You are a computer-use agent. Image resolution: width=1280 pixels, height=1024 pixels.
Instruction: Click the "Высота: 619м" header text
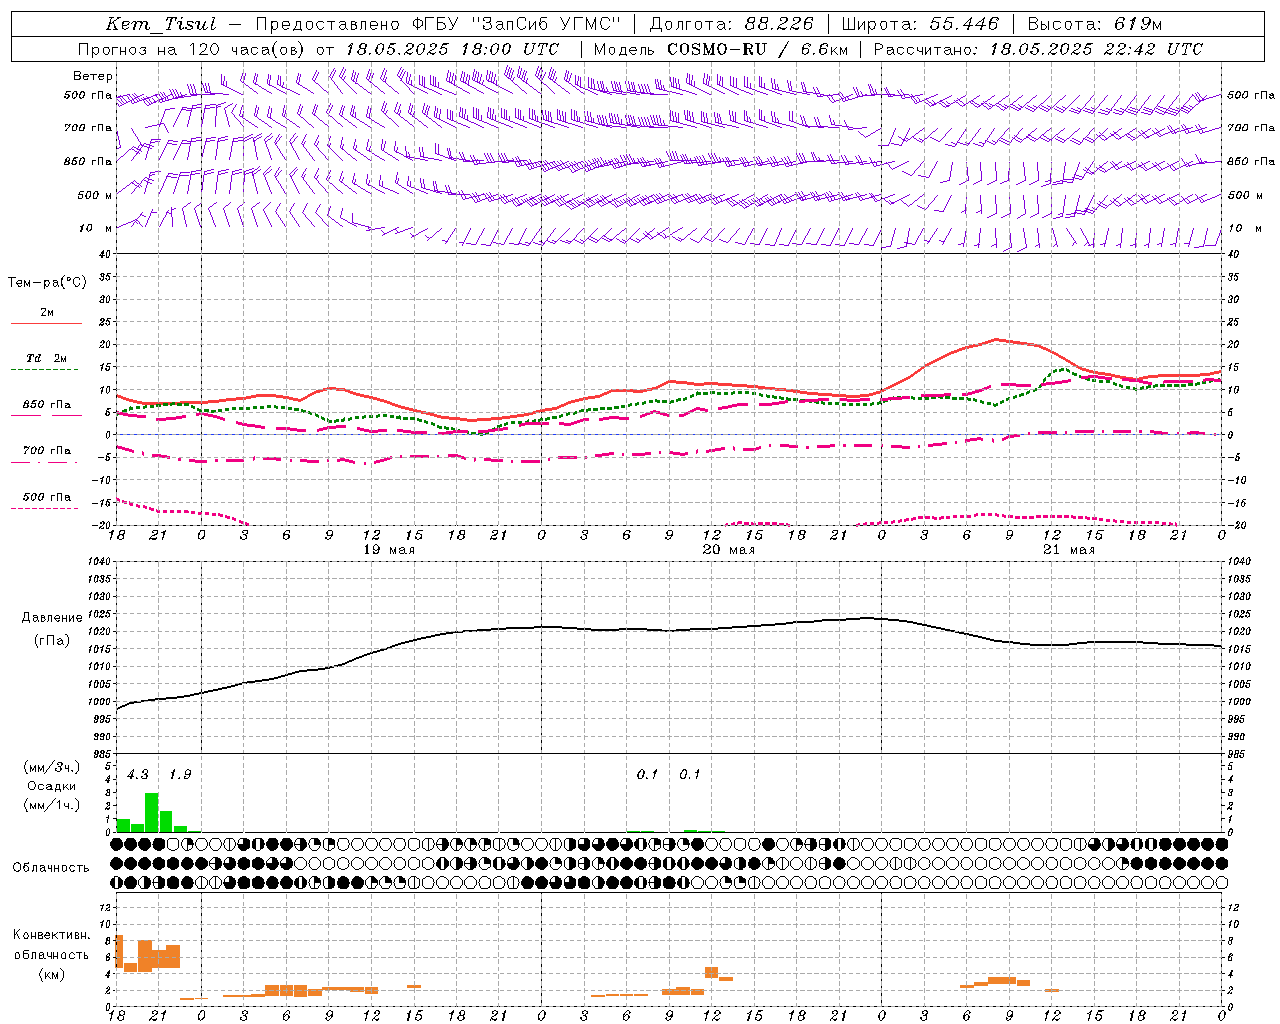point(1095,24)
